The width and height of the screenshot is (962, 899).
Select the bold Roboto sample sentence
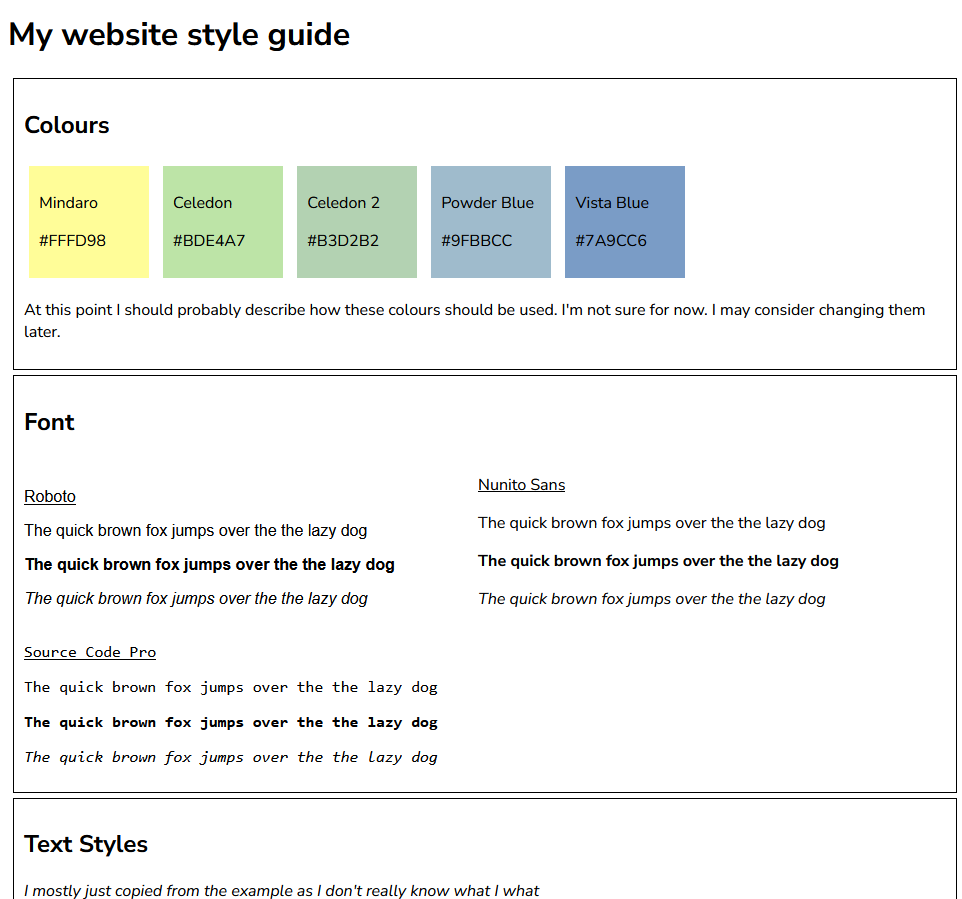pos(209,564)
